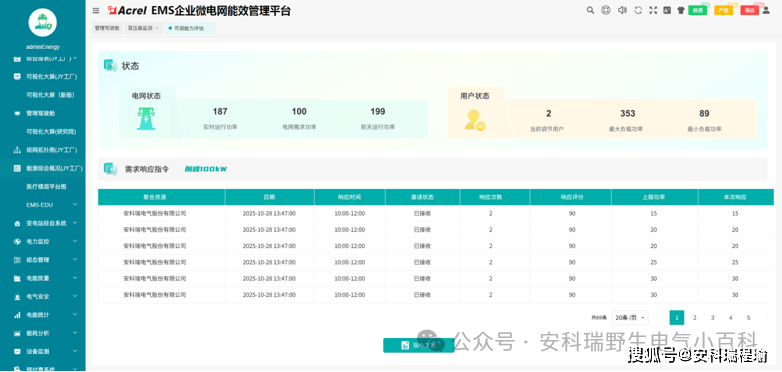
Task: Close the 变压器监测 tab
Action: (157, 28)
